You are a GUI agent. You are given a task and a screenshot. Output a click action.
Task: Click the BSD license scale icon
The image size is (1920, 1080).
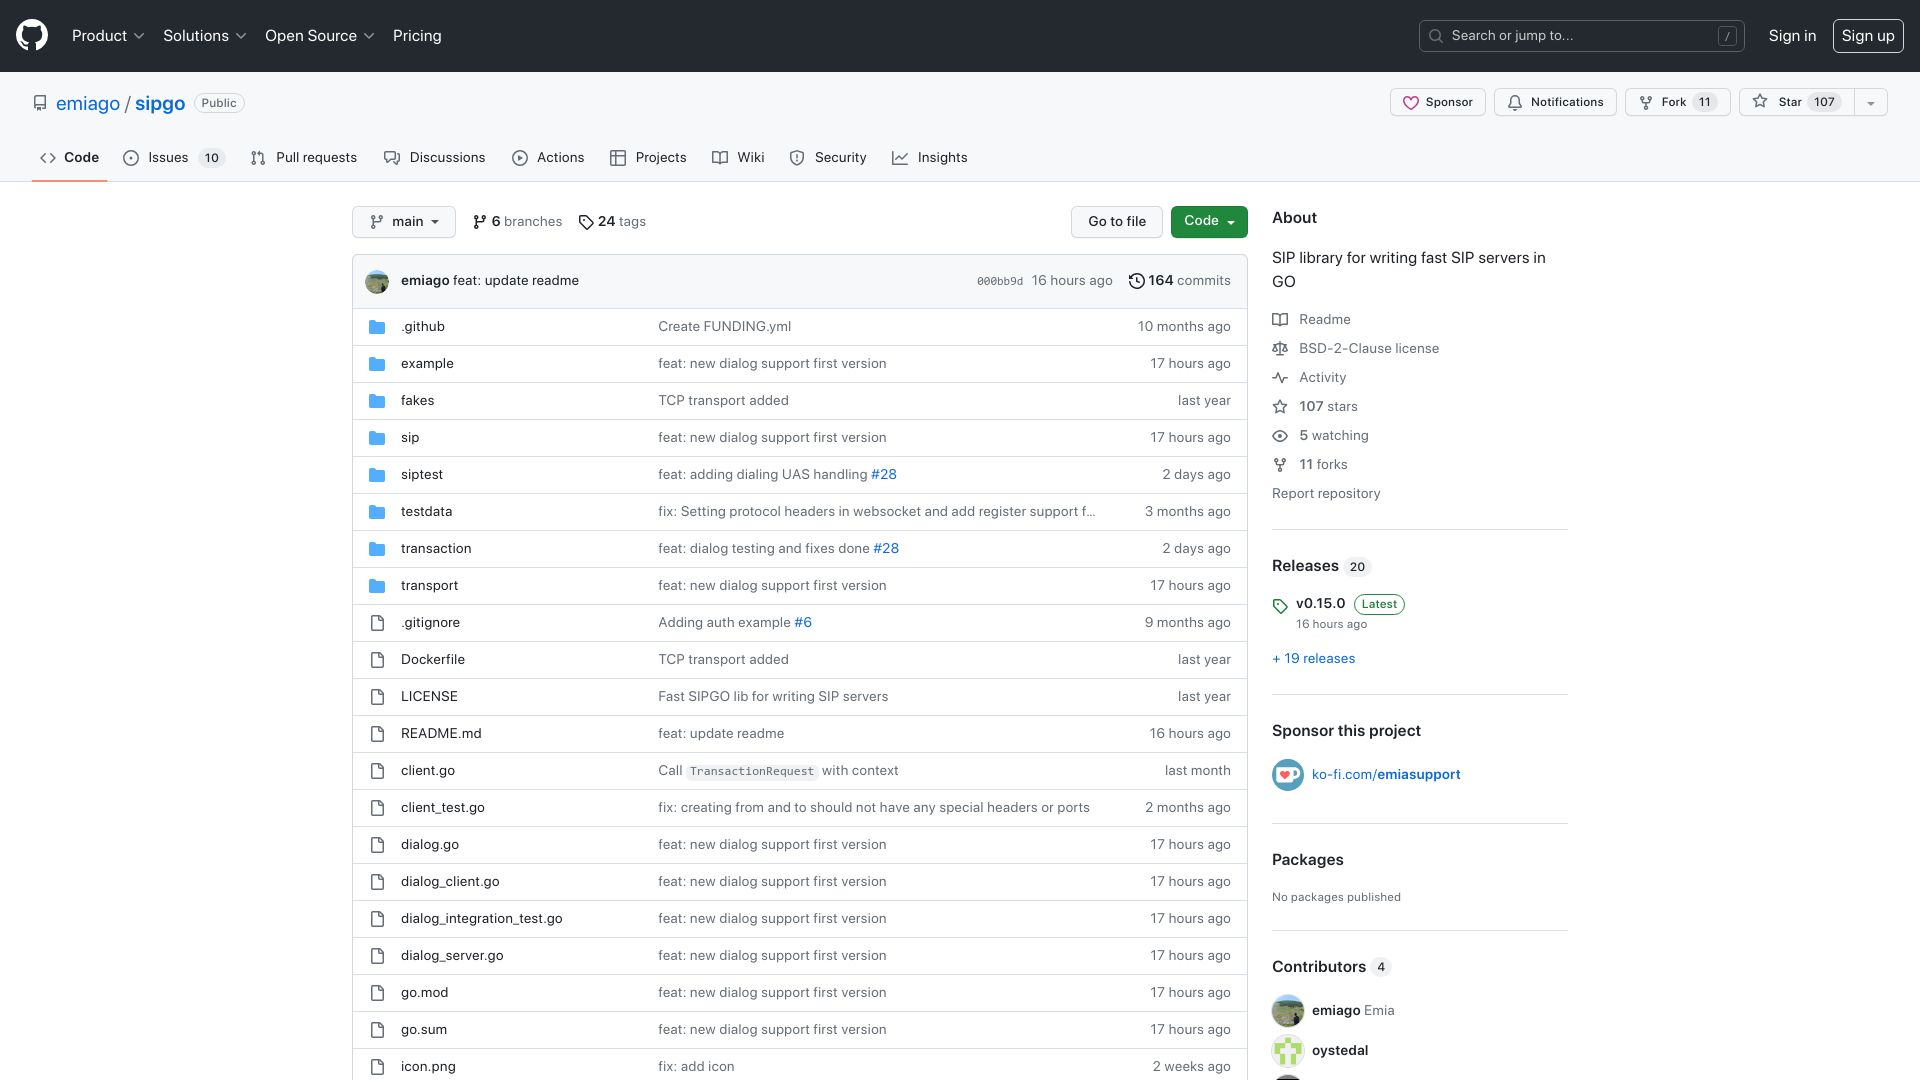point(1280,349)
